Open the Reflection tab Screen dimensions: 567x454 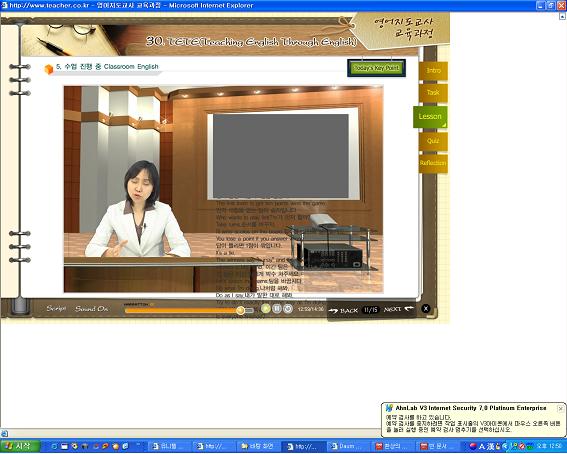433,163
